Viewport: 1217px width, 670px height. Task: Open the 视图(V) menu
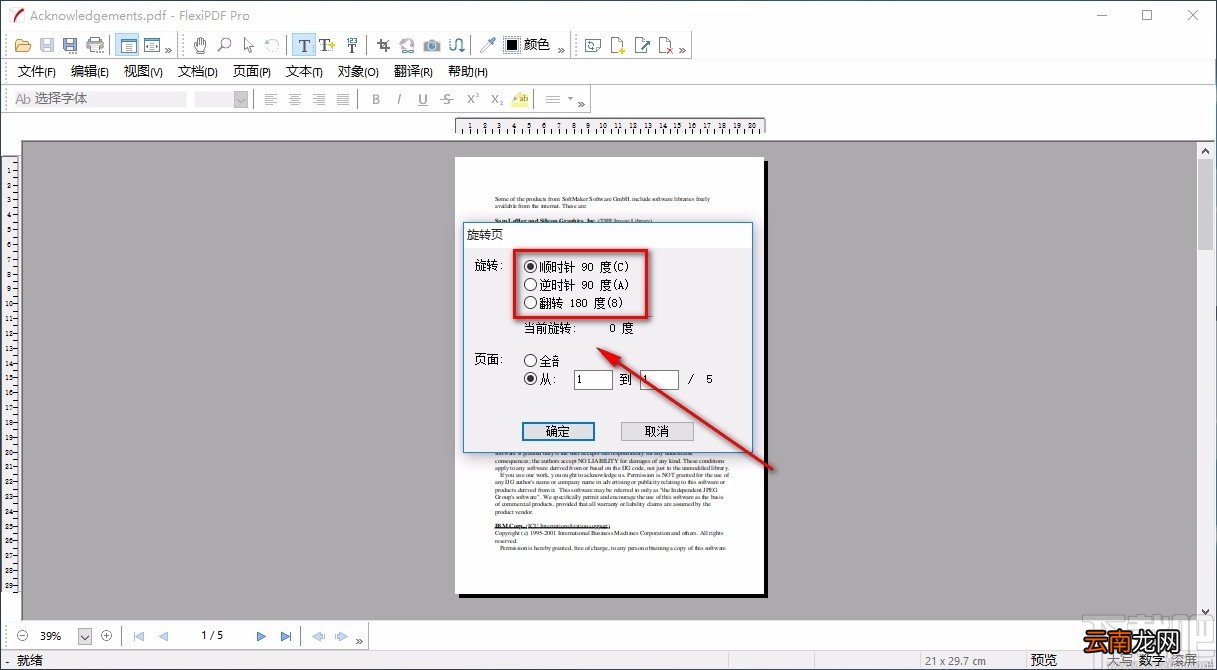click(144, 72)
